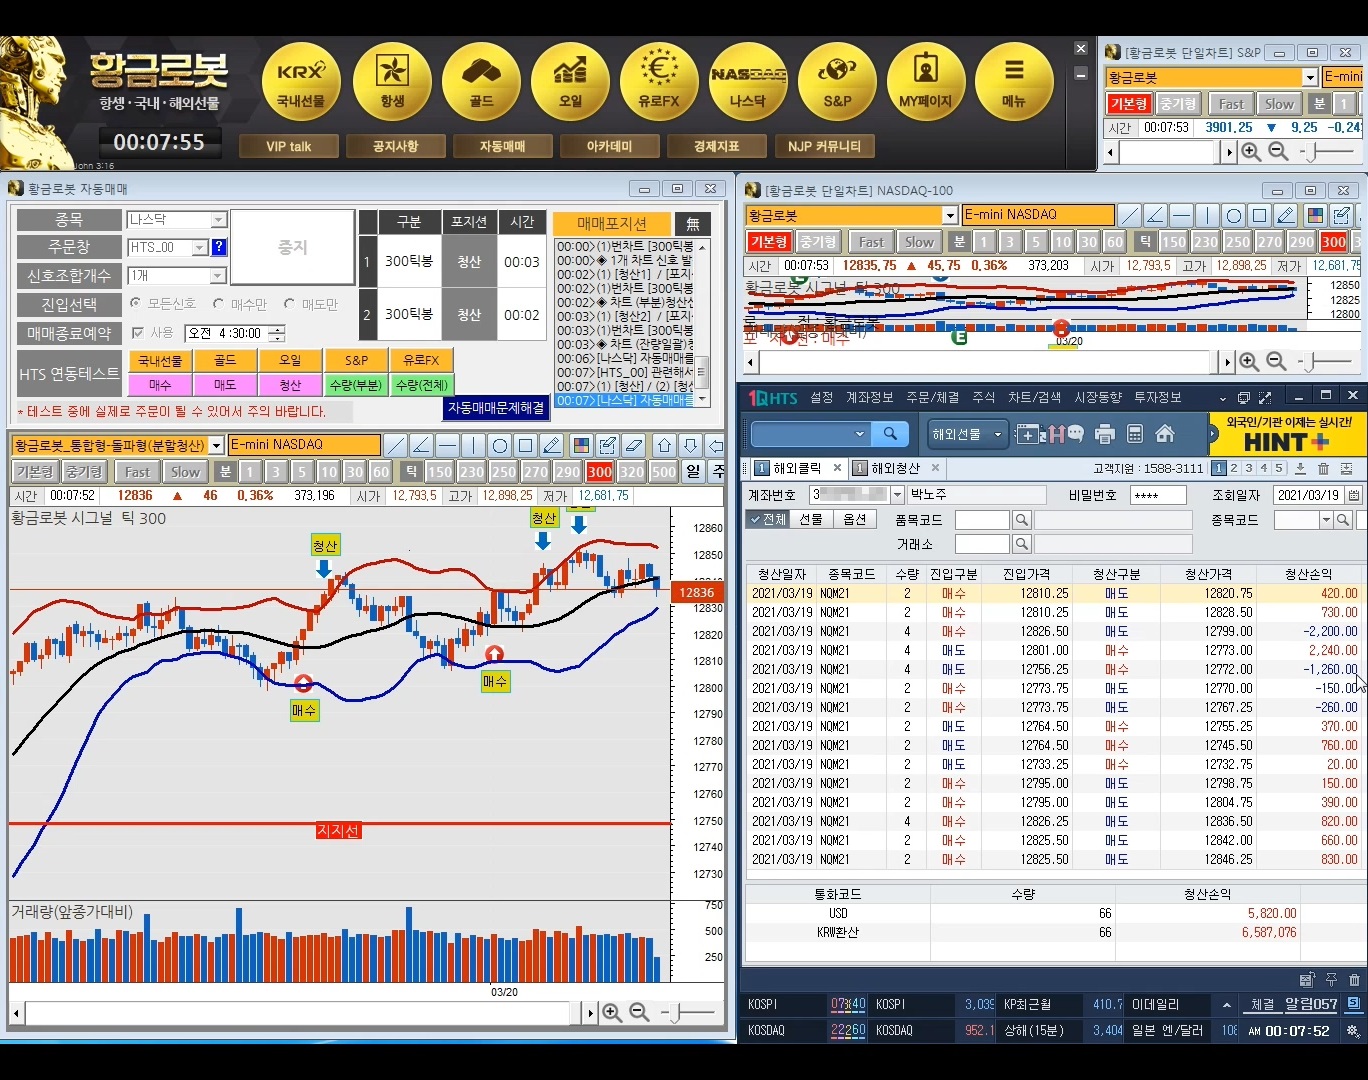The image size is (1368, 1080).
Task: Select horizontal line tool in main chart toolbar
Action: click(448, 445)
